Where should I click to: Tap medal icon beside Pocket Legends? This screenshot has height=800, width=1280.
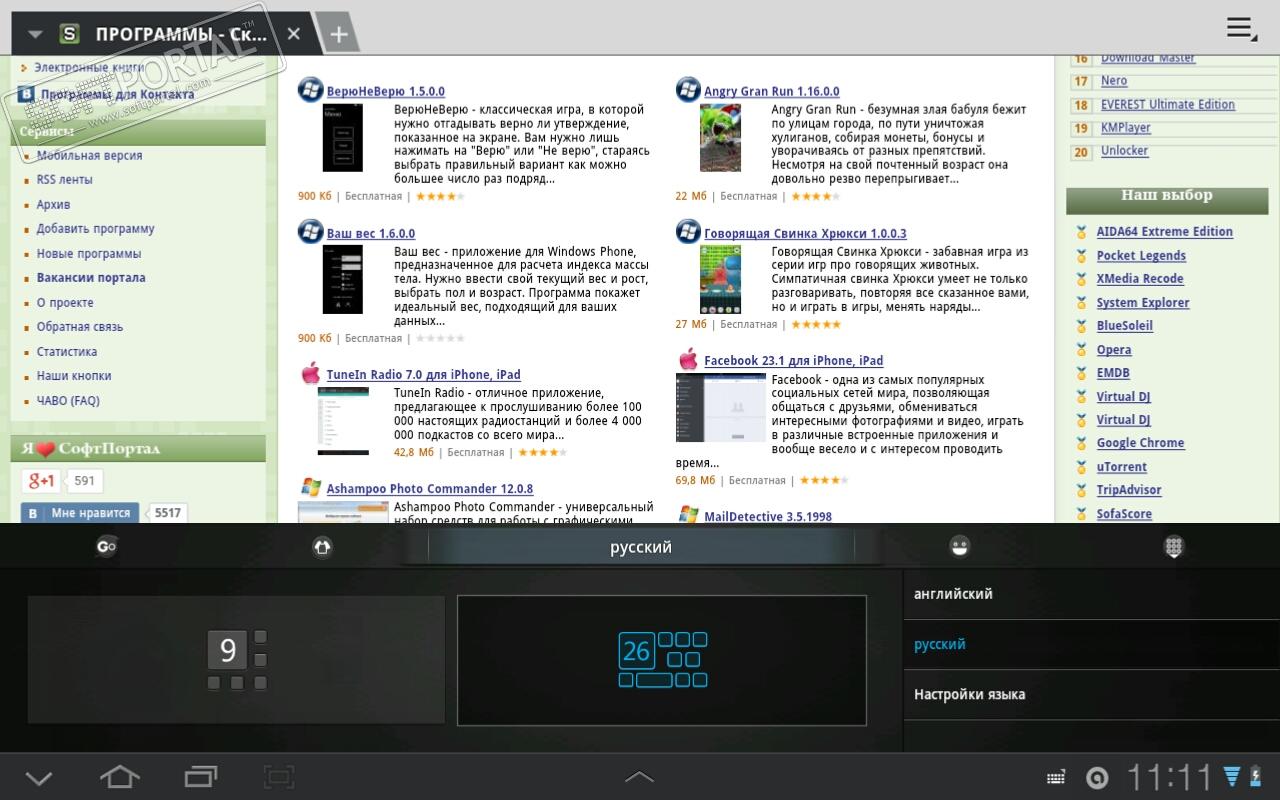[1081, 256]
